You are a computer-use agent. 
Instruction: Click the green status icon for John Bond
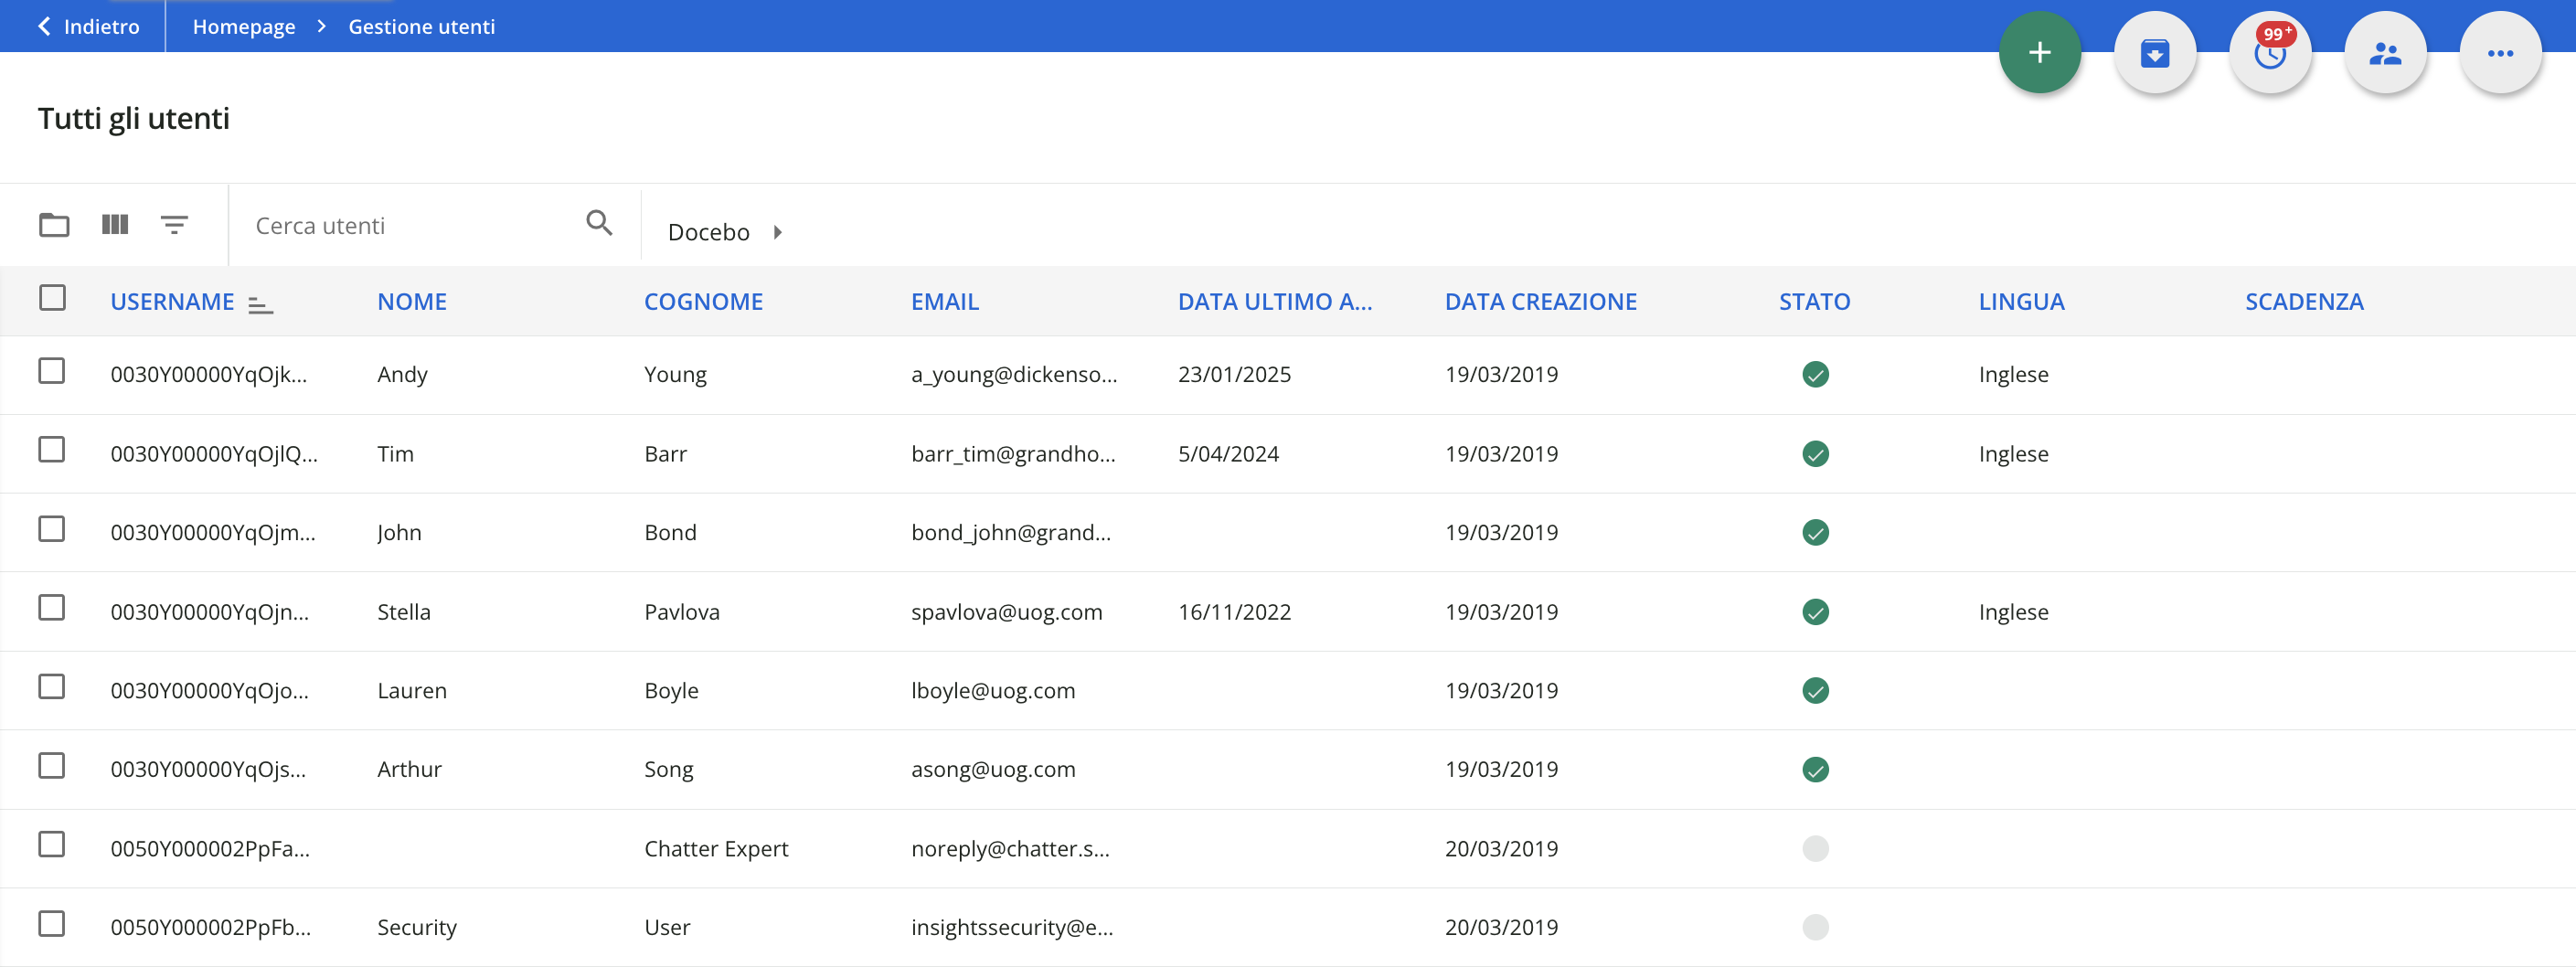[x=1815, y=532]
